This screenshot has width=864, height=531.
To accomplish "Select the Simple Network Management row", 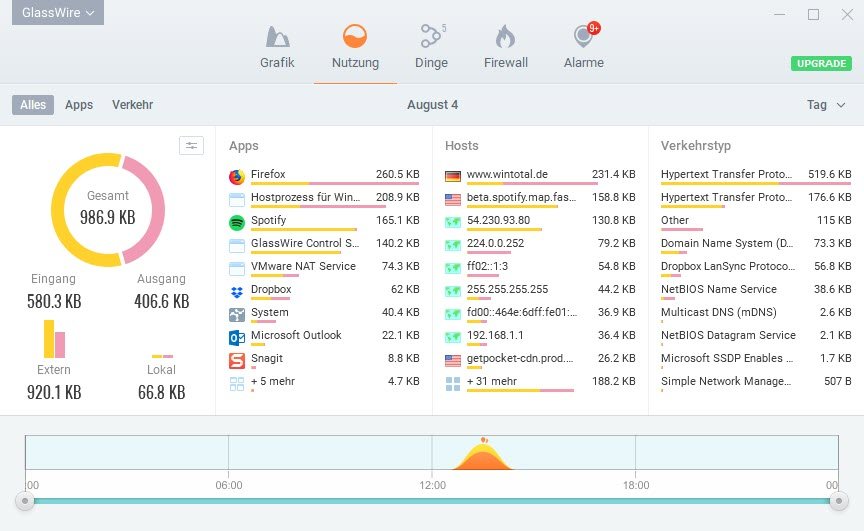I will [756, 383].
